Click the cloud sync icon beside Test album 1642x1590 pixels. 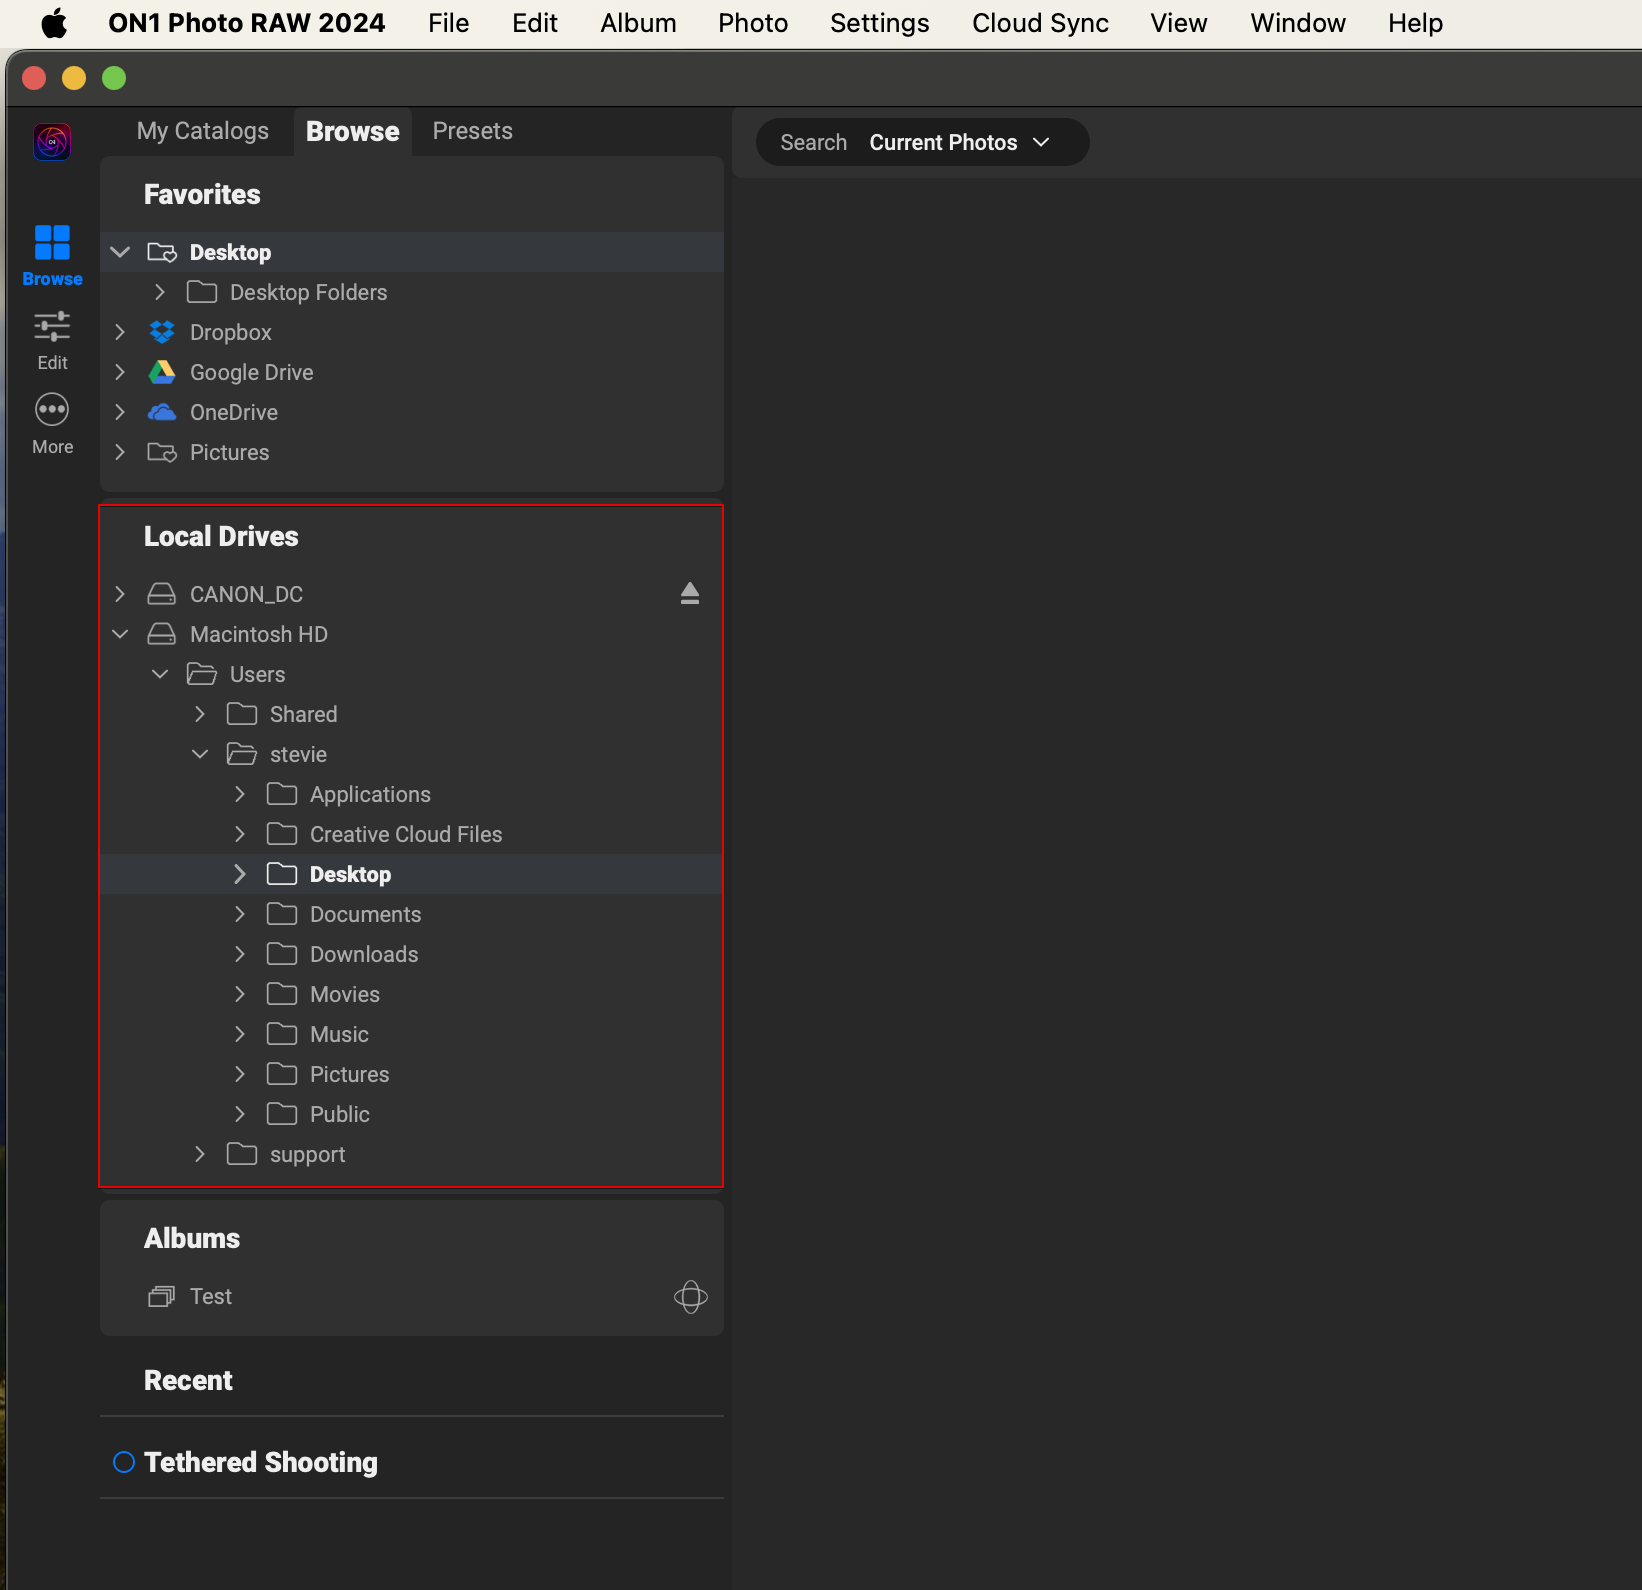pyautogui.click(x=690, y=1297)
